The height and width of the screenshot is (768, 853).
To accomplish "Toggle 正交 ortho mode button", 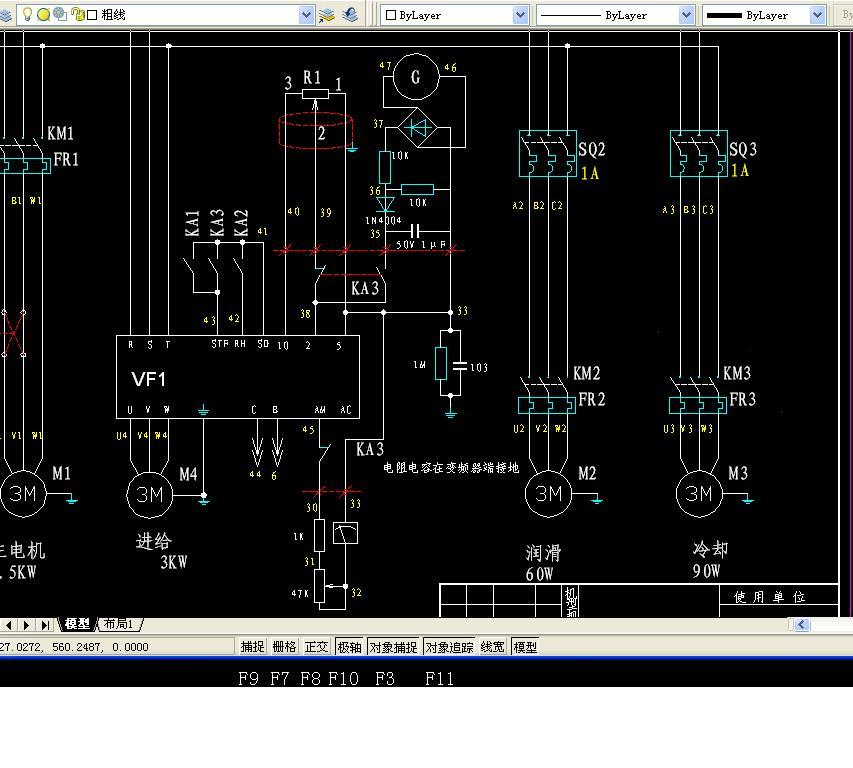I will click(x=317, y=647).
